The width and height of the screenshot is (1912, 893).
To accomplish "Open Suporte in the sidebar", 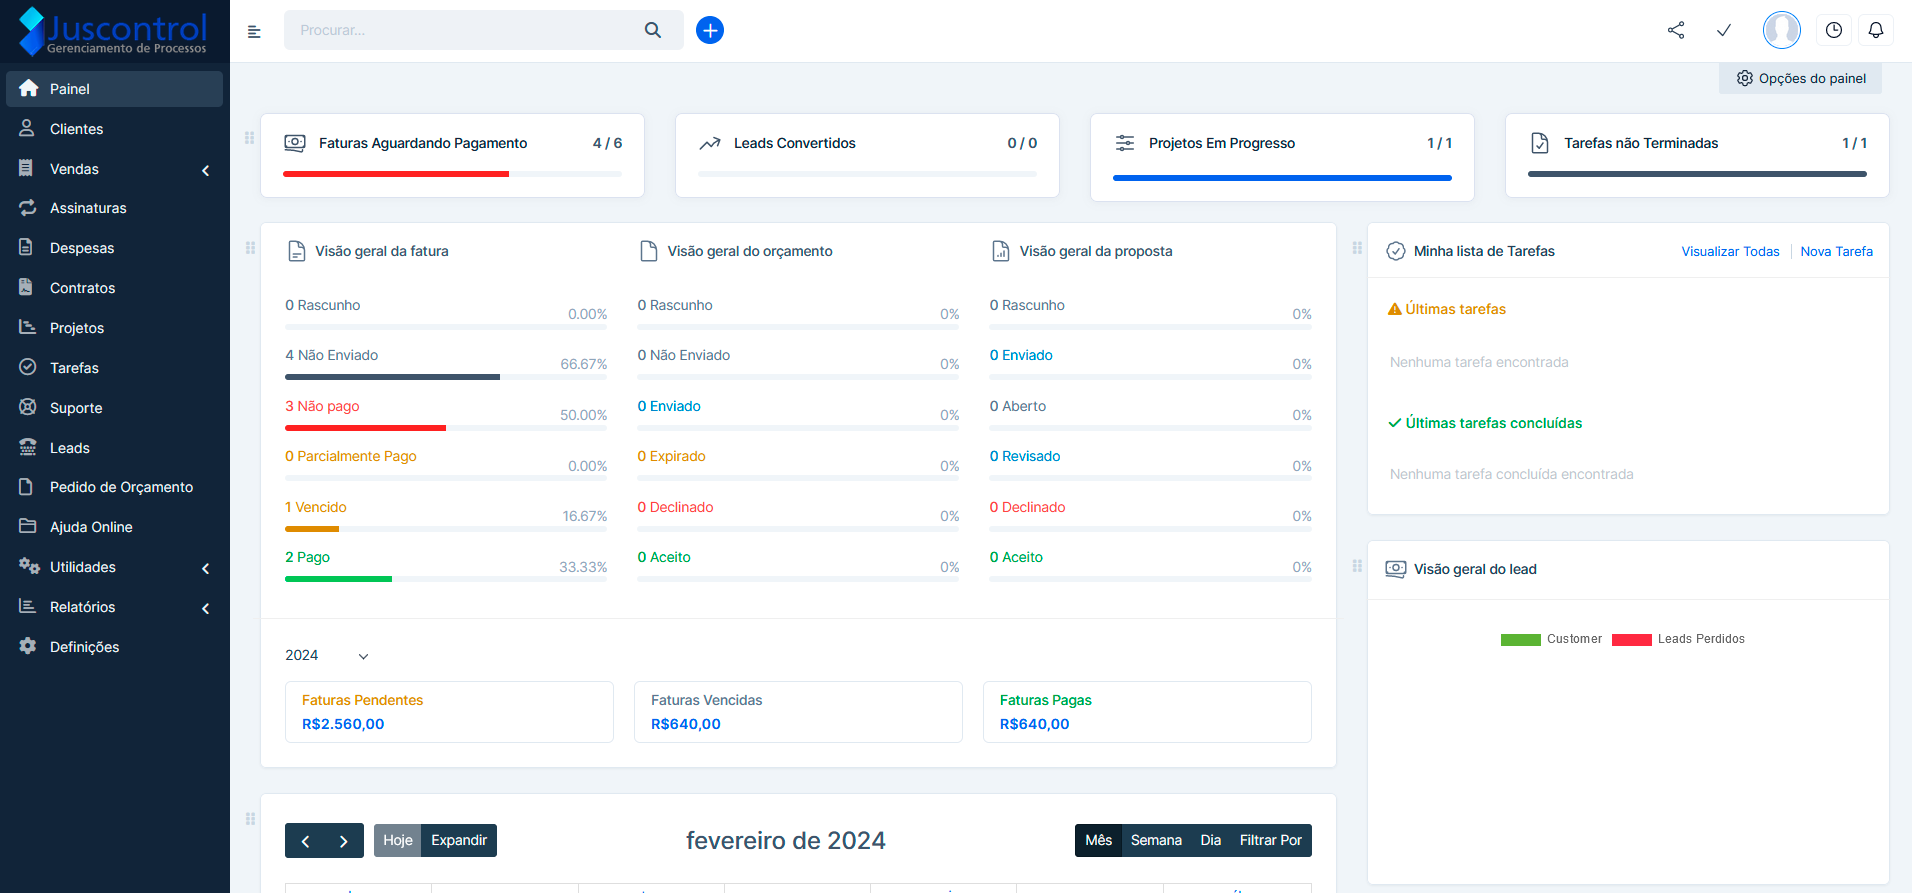I will pyautogui.click(x=115, y=408).
